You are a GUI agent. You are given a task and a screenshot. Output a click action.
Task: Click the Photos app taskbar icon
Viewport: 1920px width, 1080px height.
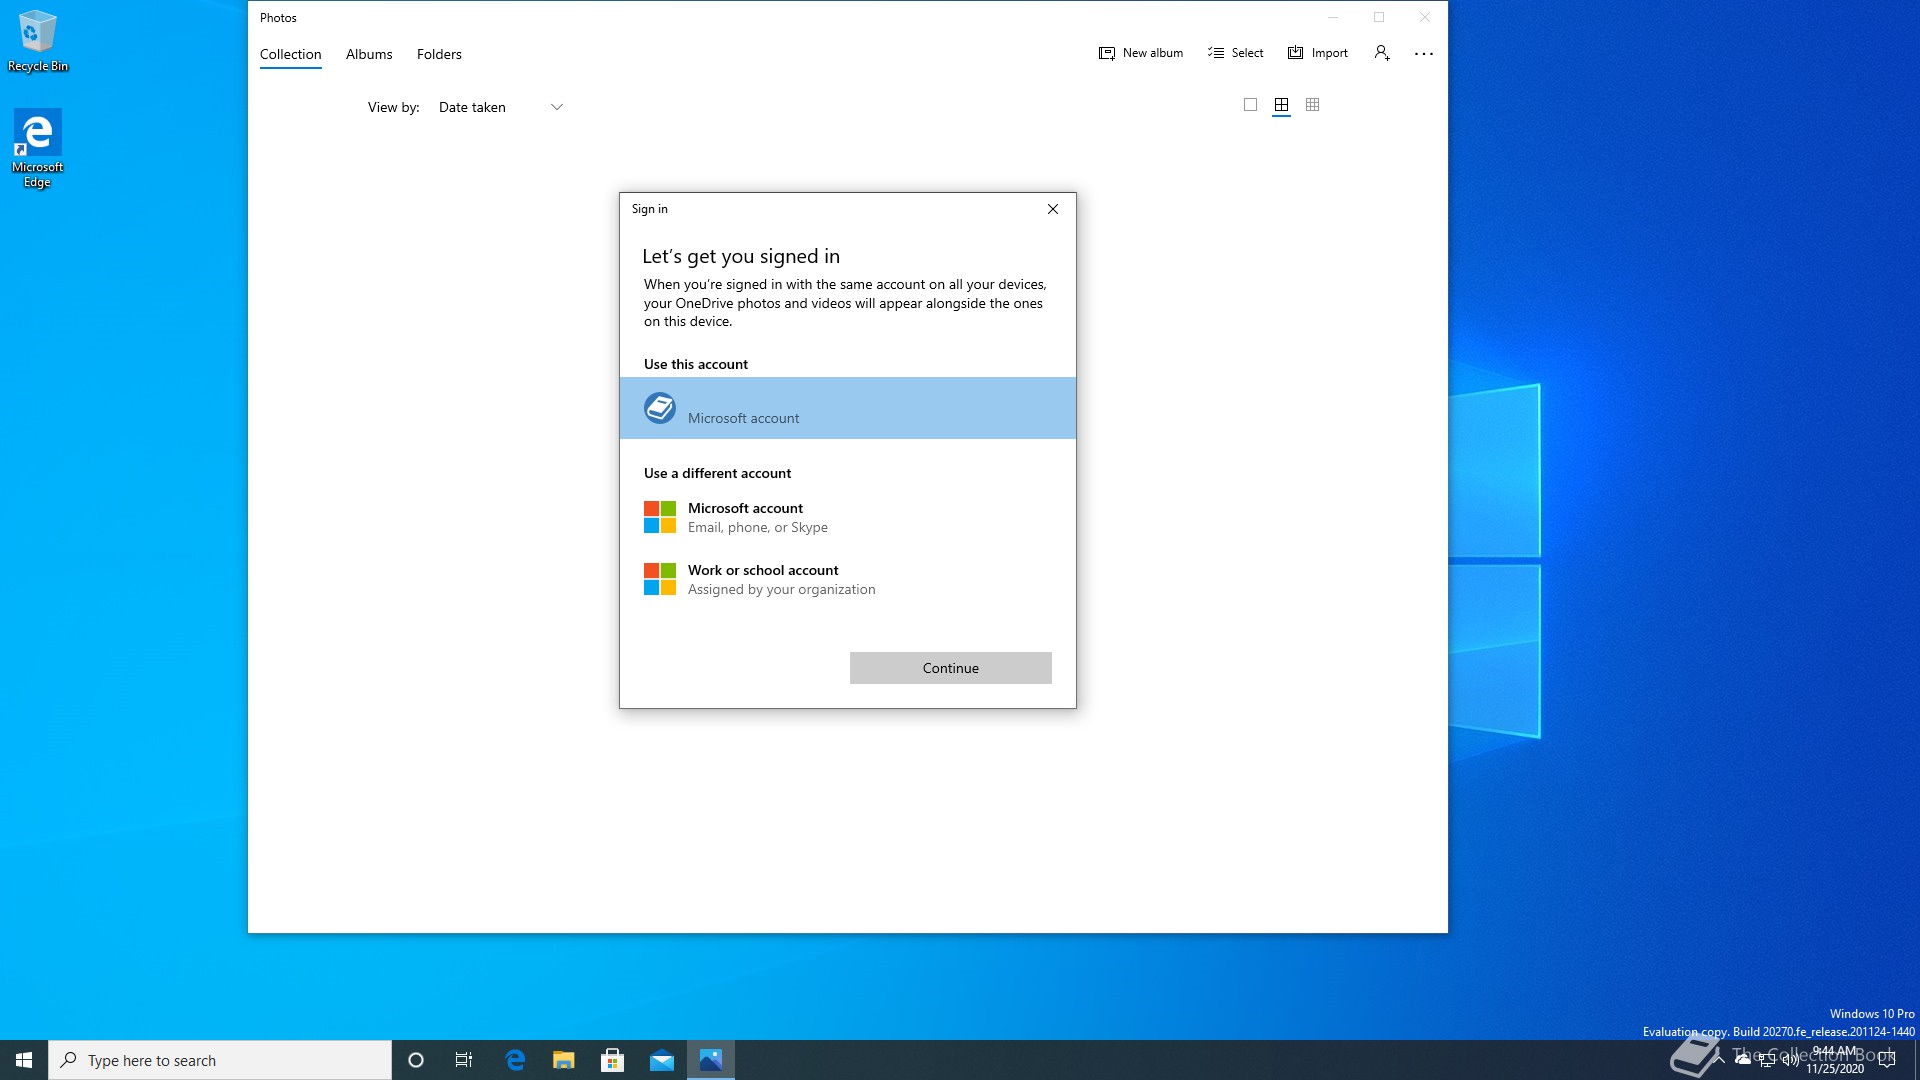(711, 1060)
